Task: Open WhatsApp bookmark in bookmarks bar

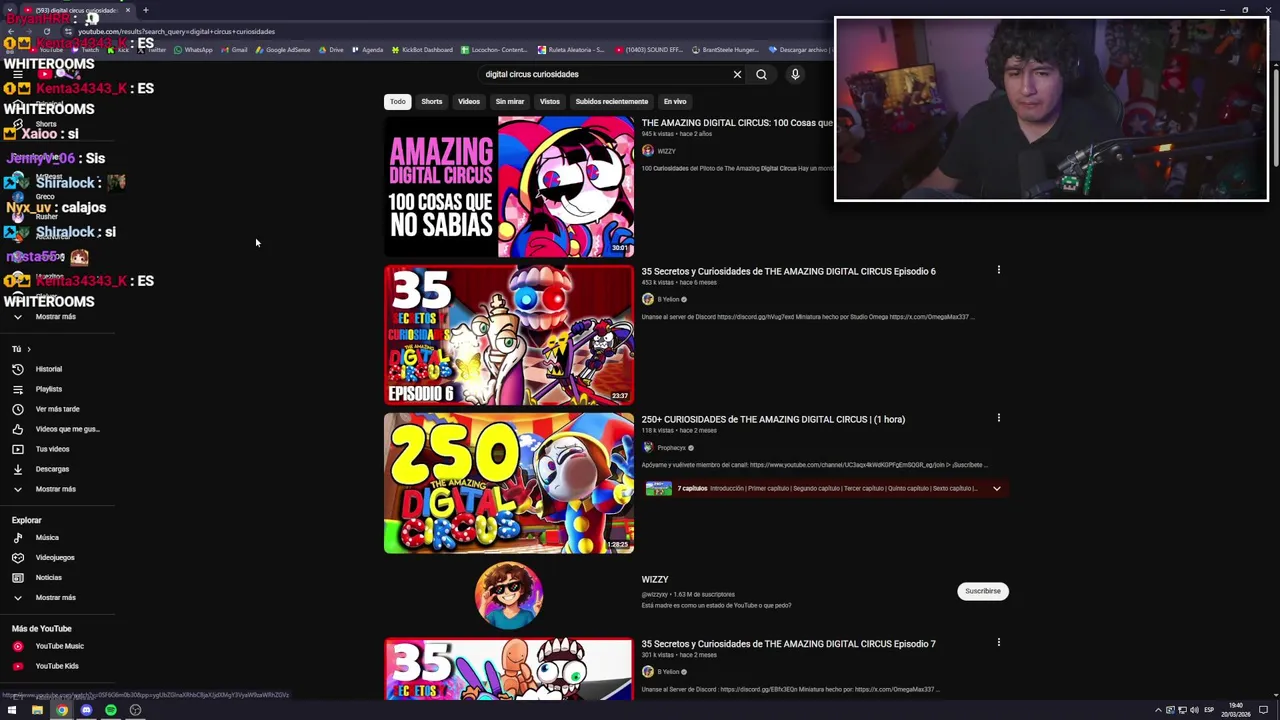Action: click(x=193, y=50)
